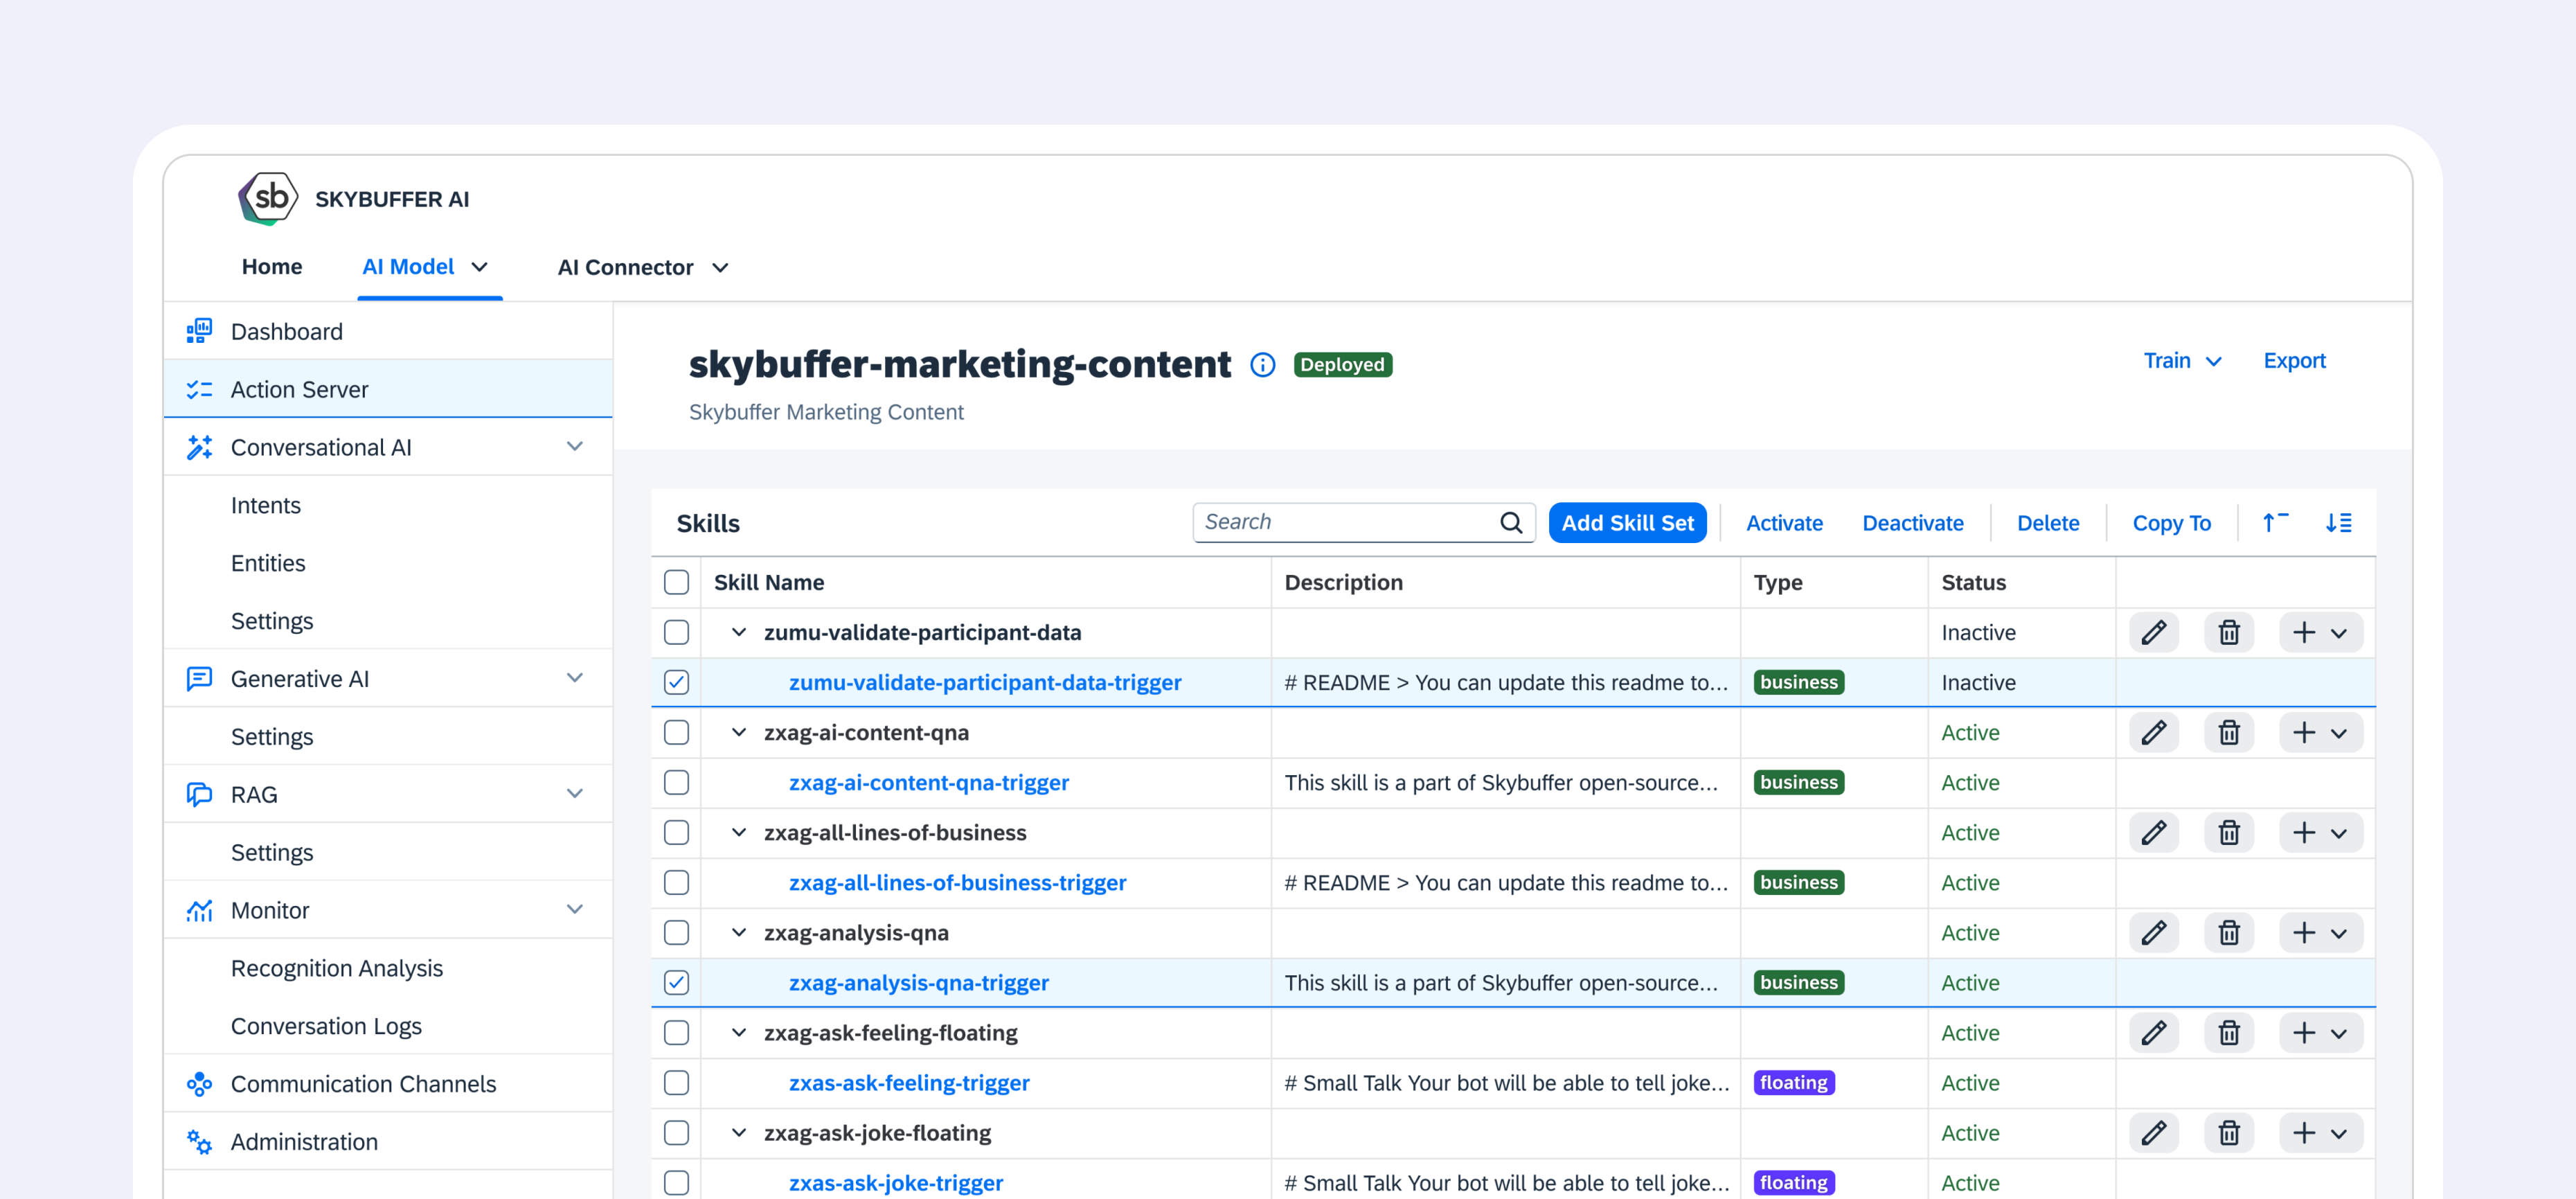Image resolution: width=2576 pixels, height=1199 pixels.
Task: Delete the zxag-ask-feeling-floating skill set
Action: click(2228, 1032)
